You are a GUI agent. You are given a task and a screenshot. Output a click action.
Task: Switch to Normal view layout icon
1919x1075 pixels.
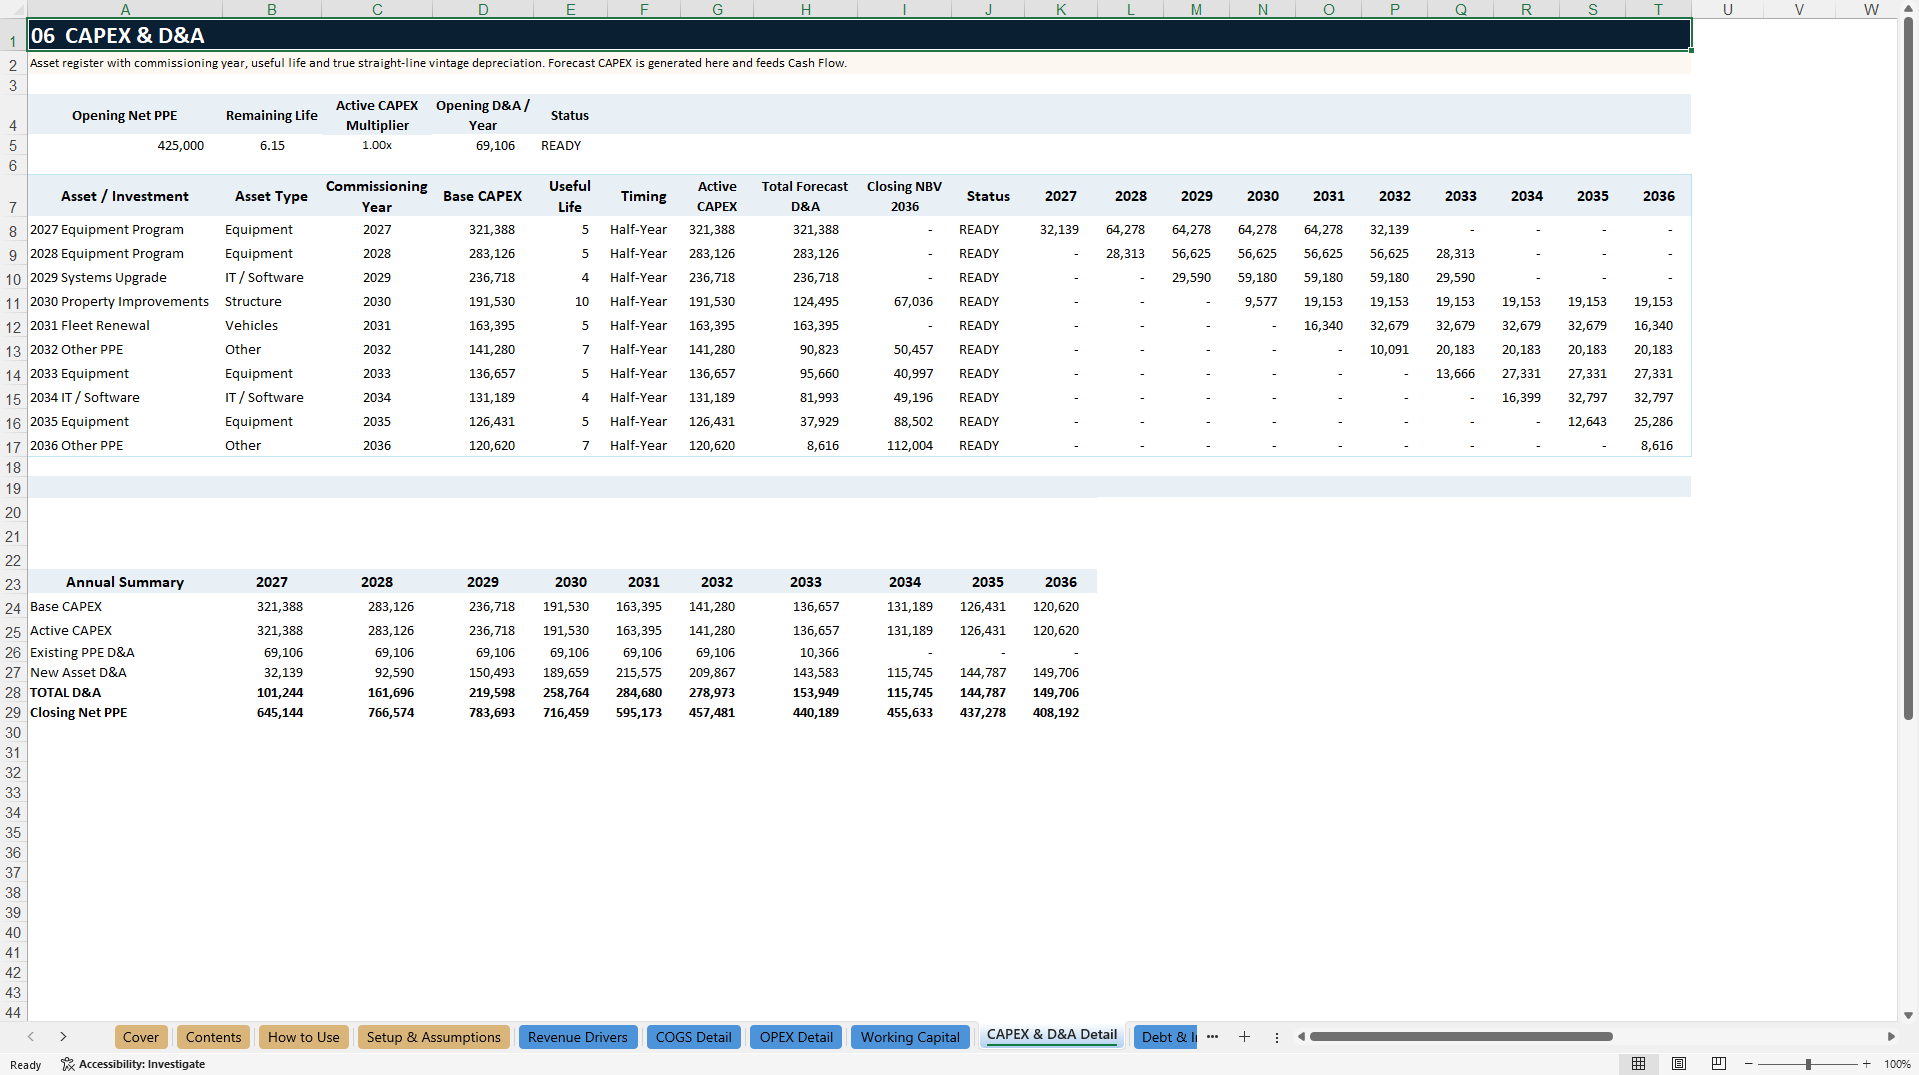(x=1638, y=1064)
